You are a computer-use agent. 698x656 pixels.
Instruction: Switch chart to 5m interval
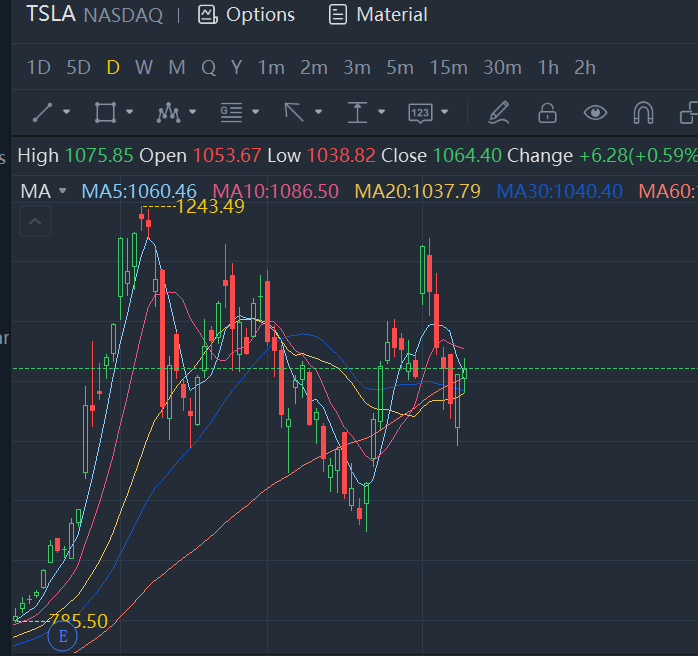400,68
